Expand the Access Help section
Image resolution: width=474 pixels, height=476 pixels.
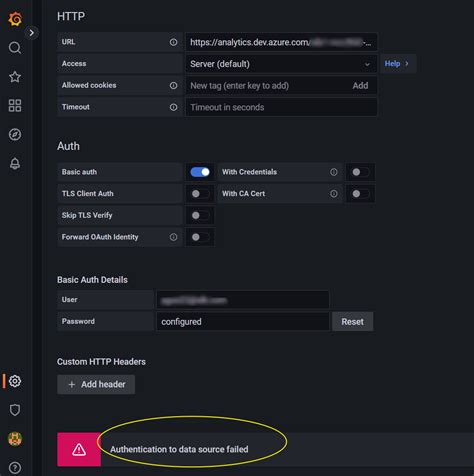coord(397,64)
